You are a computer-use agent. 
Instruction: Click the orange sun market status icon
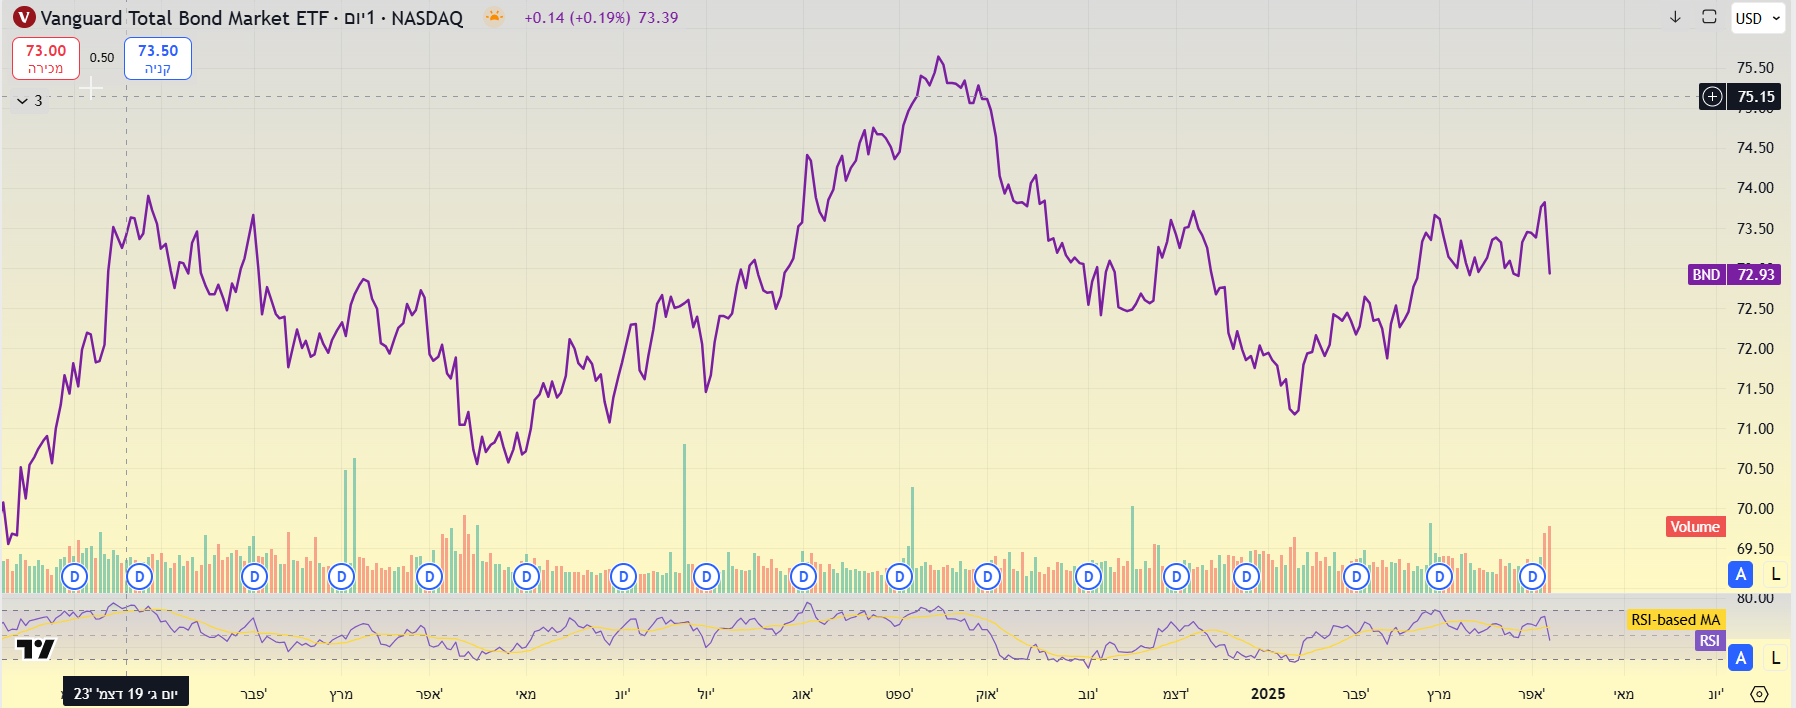[494, 16]
